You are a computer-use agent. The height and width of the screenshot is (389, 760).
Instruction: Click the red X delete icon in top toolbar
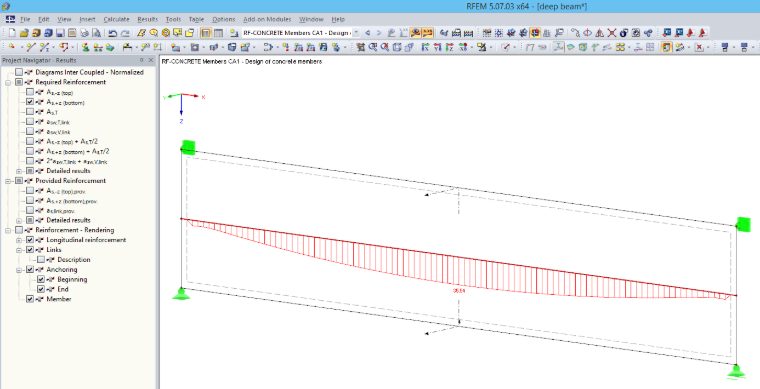[x=612, y=33]
